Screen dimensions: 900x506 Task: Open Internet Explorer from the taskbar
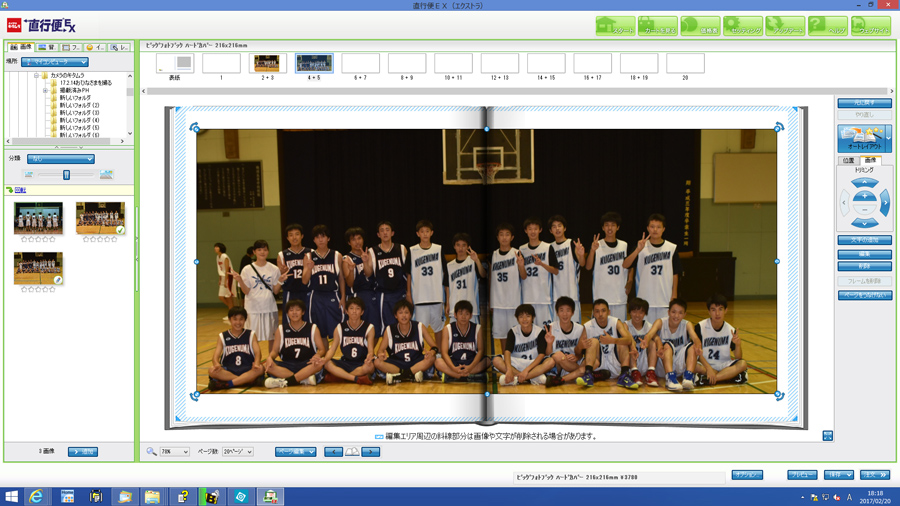[36, 496]
